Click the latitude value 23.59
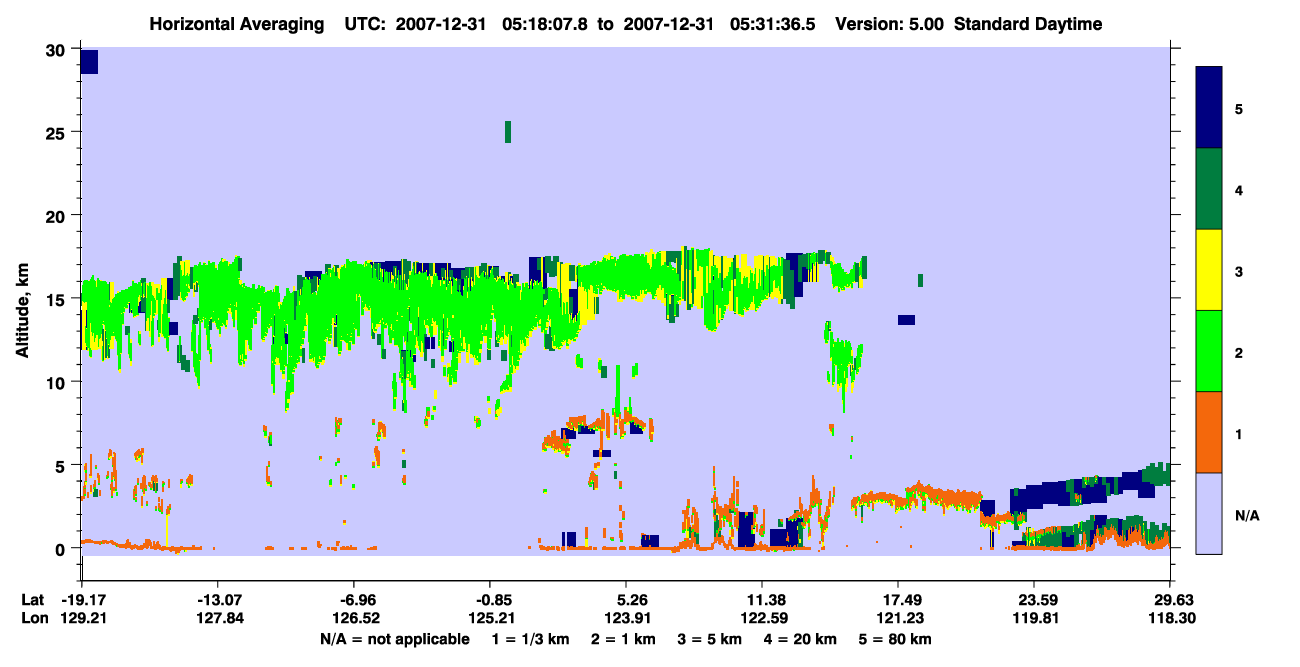The height and width of the screenshot is (667, 1300). click(x=1033, y=601)
